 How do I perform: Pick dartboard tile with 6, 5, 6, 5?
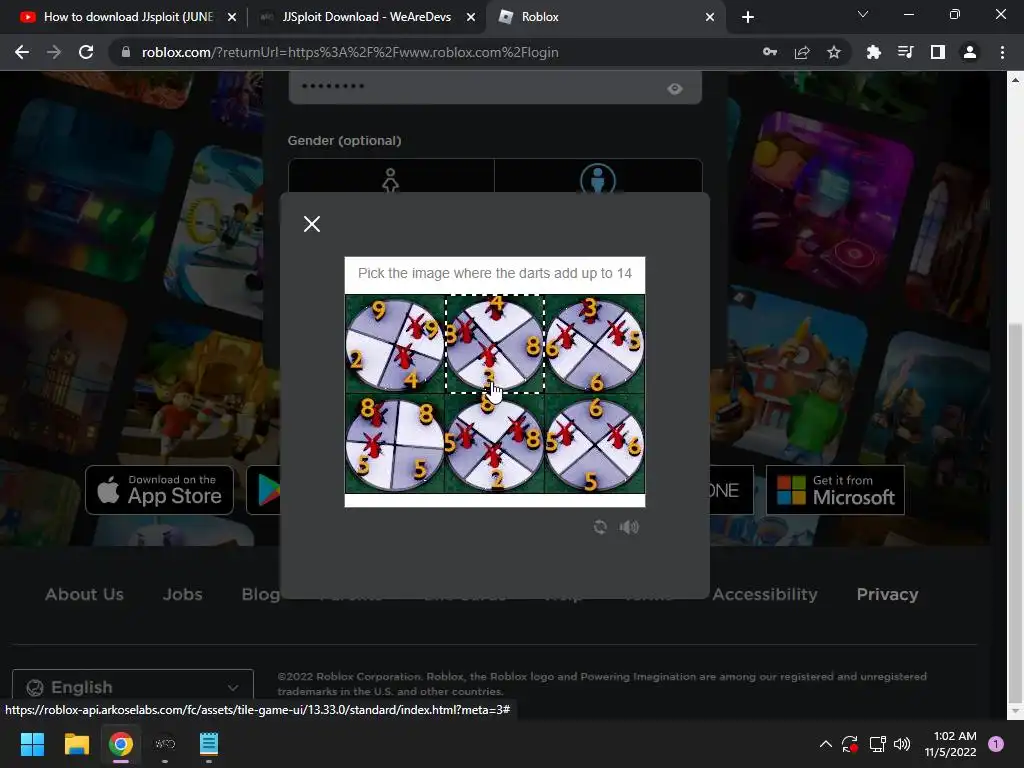pos(594,443)
